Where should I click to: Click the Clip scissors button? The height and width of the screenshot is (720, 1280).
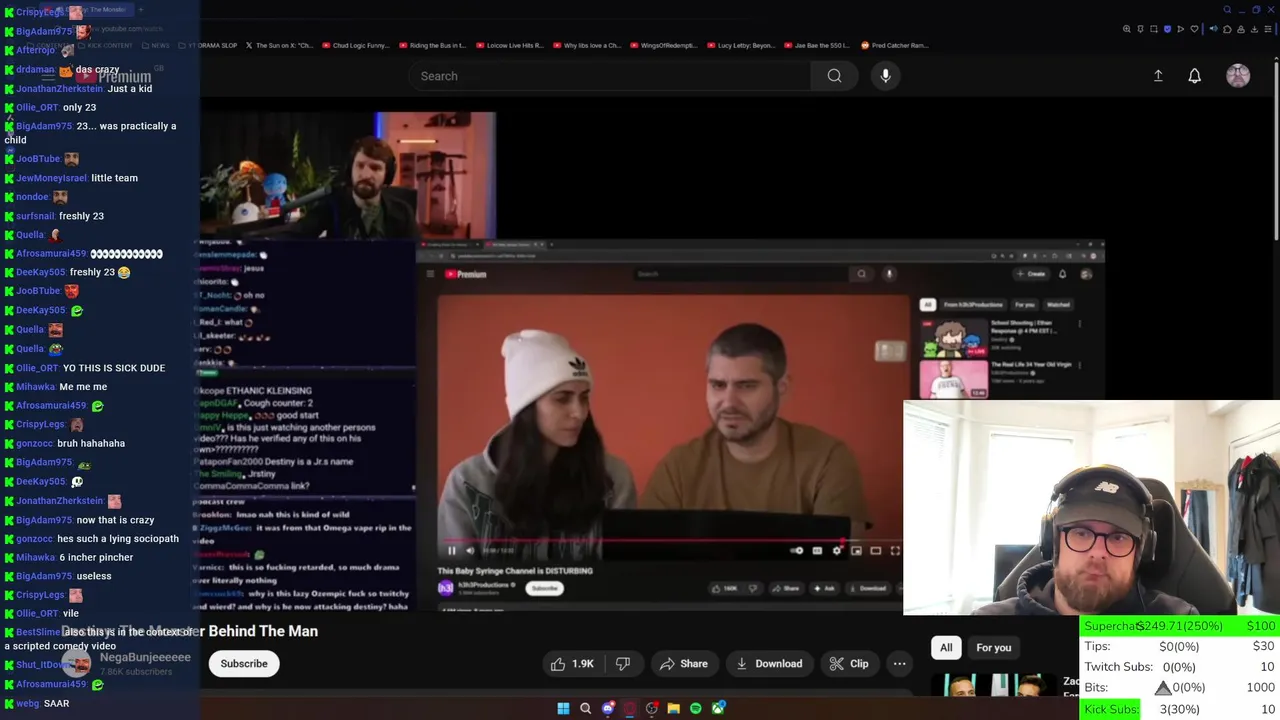[849, 664]
